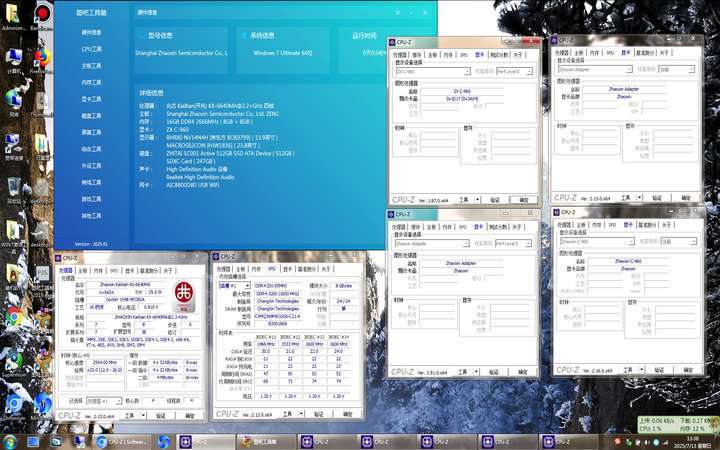Click the Zhaoxin logo in CPU-Z processor window

click(184, 296)
